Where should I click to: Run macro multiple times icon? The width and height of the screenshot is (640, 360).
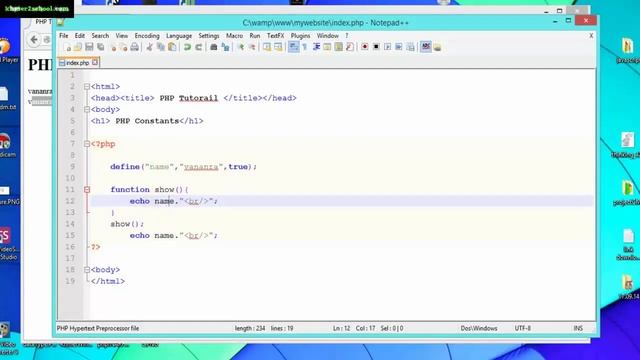[399, 47]
